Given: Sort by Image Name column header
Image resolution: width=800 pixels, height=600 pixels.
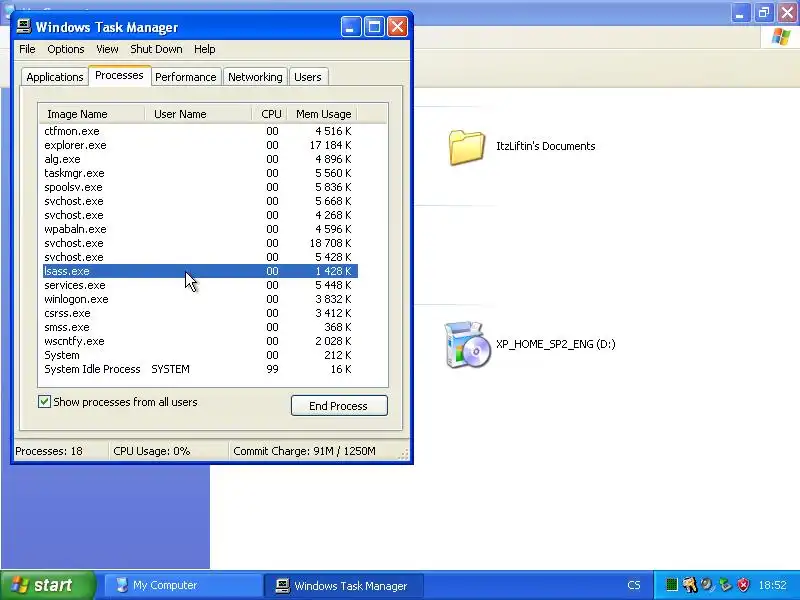Looking at the screenshot, I should pos(92,114).
